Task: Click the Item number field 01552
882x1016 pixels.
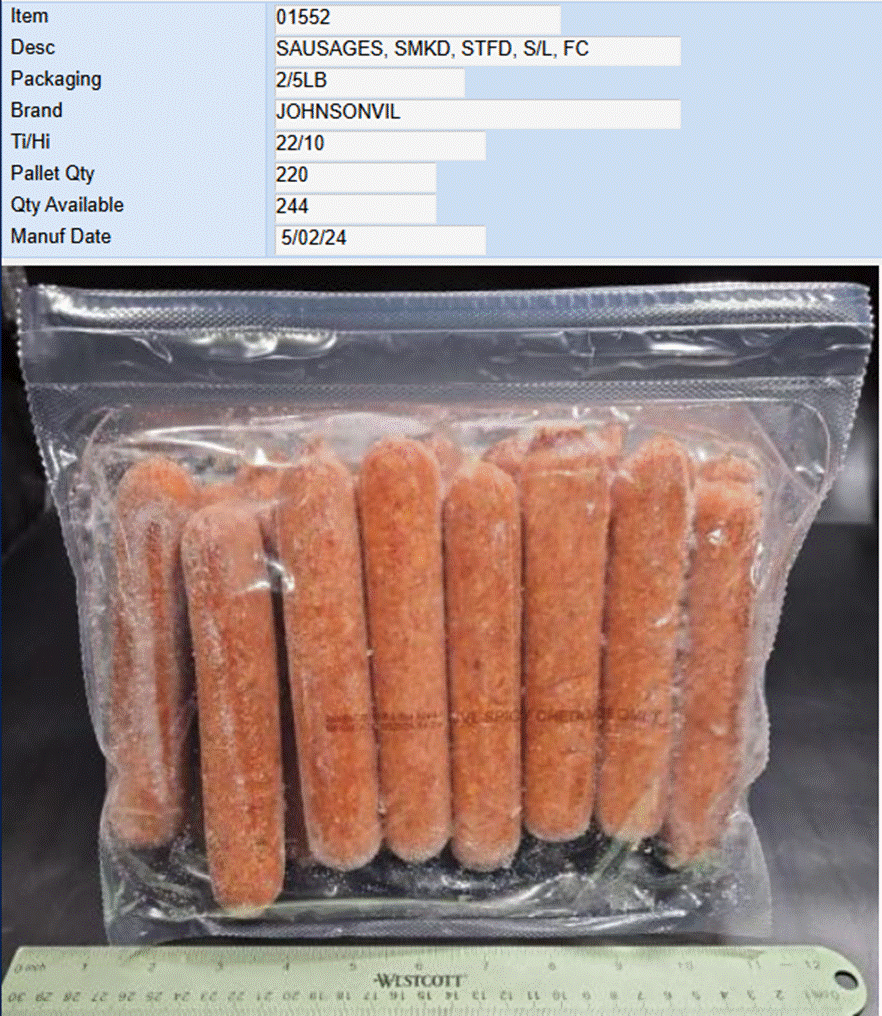Action: [417, 18]
